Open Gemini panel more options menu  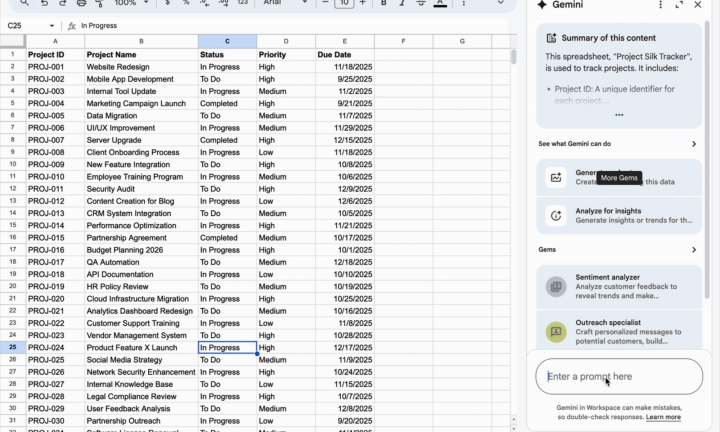pyautogui.click(x=660, y=5)
